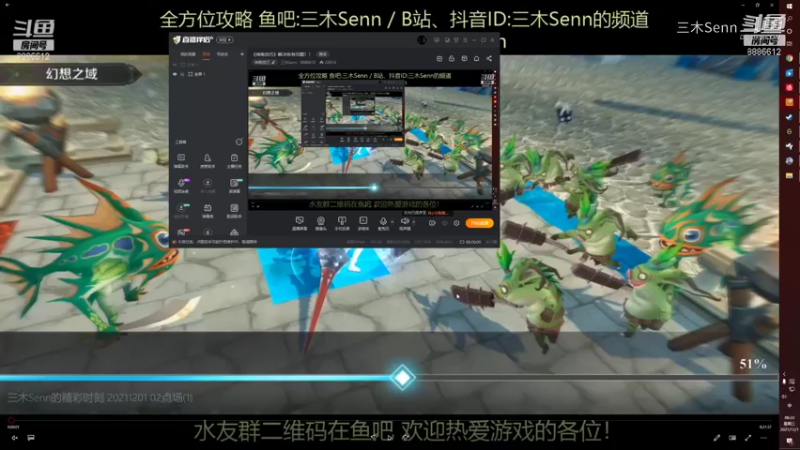Switch to the 我的场景 tab

(188, 54)
